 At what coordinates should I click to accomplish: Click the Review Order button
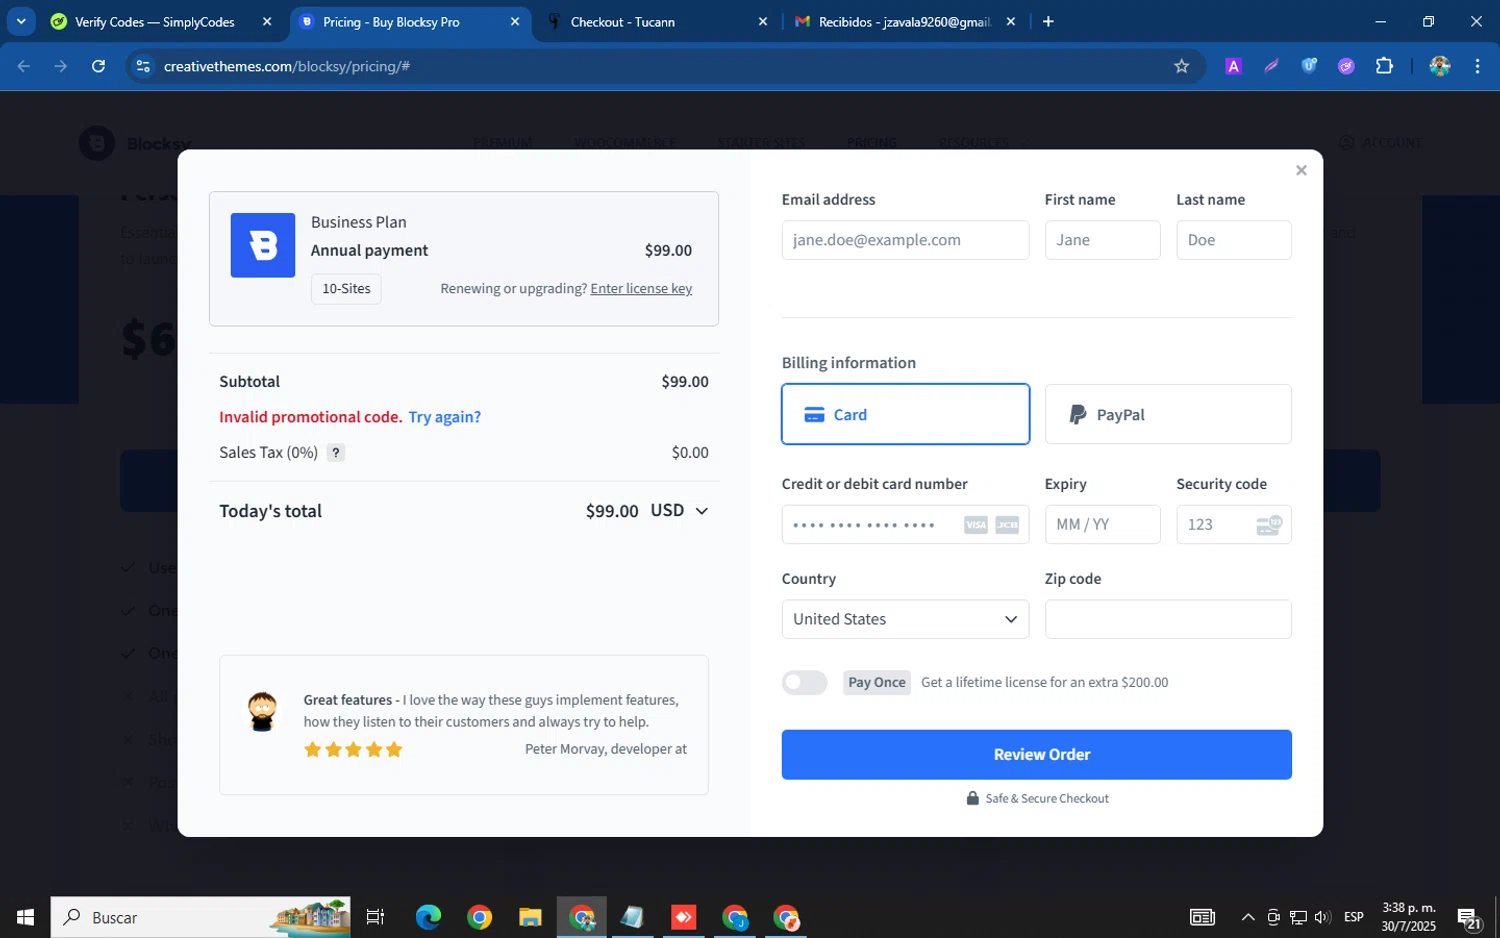[1037, 754]
